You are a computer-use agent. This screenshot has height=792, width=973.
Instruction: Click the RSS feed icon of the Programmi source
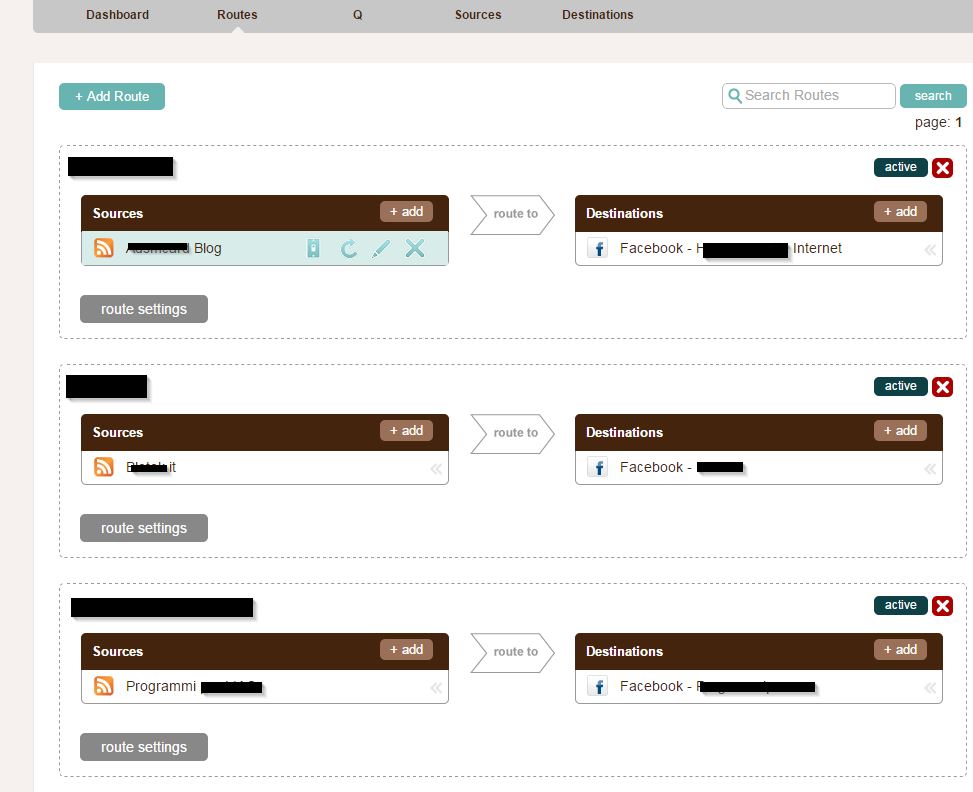(x=104, y=686)
